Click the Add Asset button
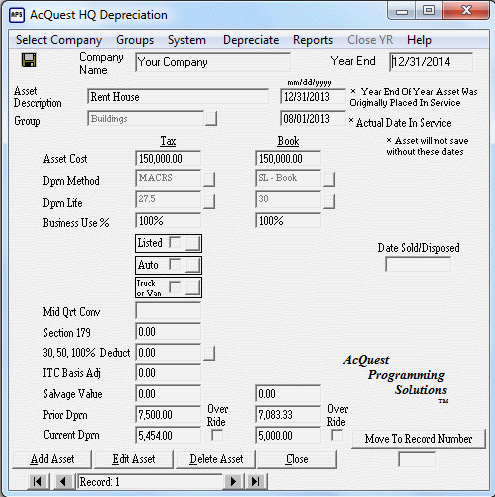The height and width of the screenshot is (497, 495). (52, 459)
